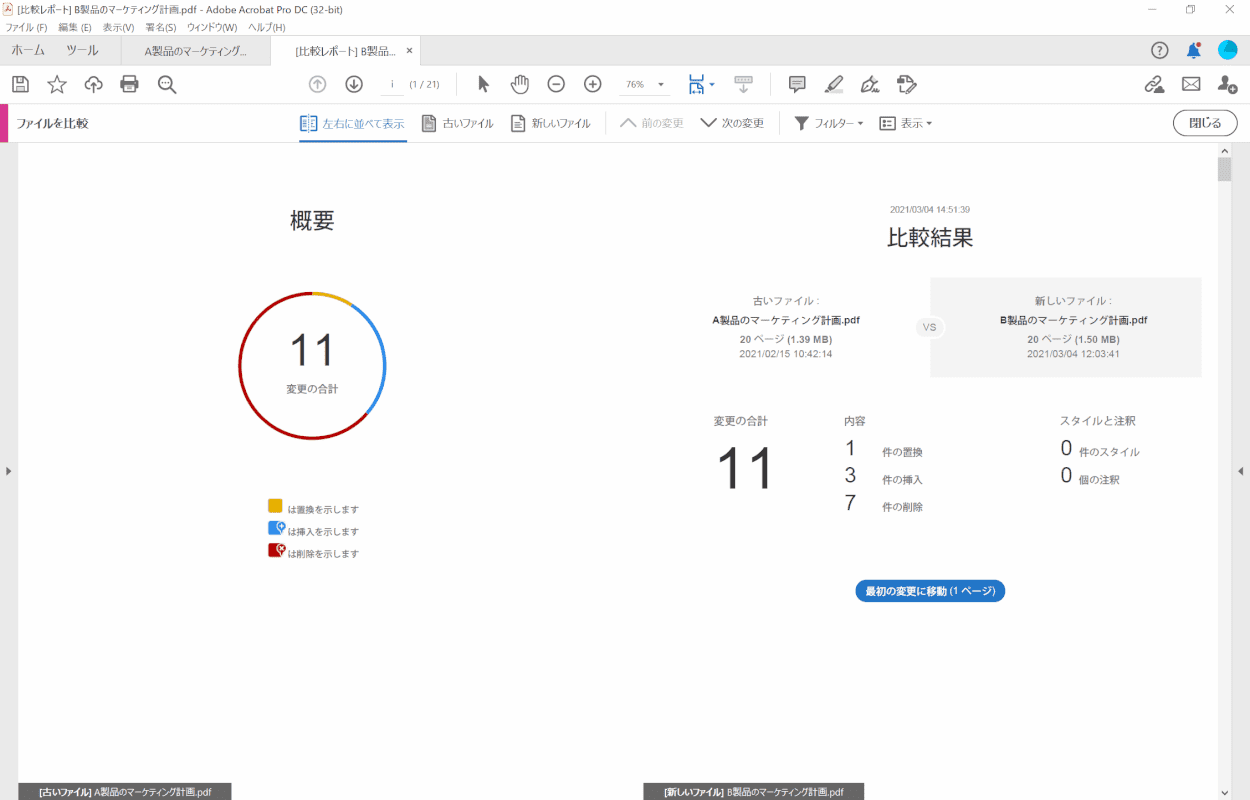Open the 表示(V) menu

(x=118, y=27)
